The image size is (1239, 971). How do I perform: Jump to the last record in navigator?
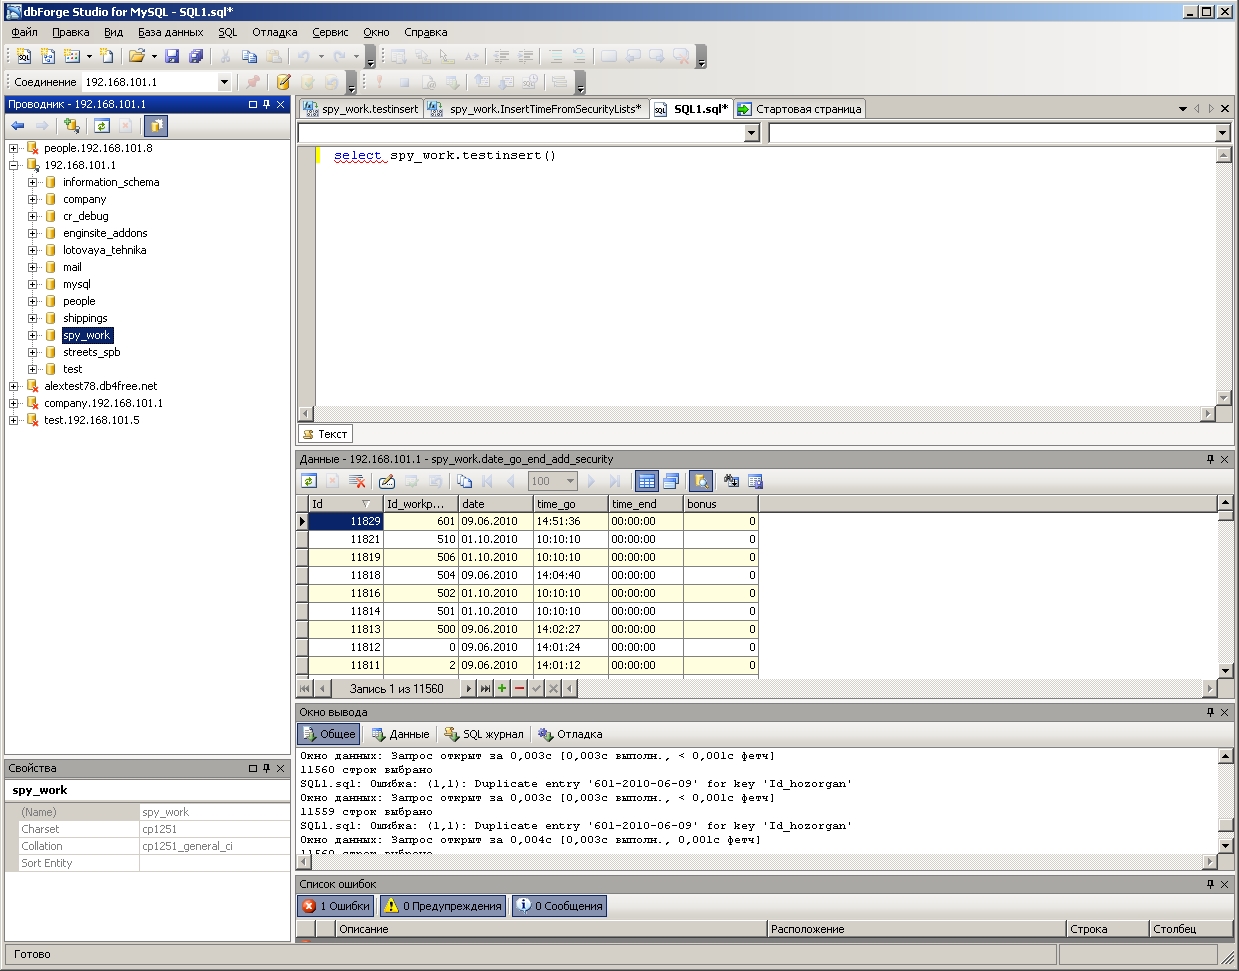click(x=485, y=688)
